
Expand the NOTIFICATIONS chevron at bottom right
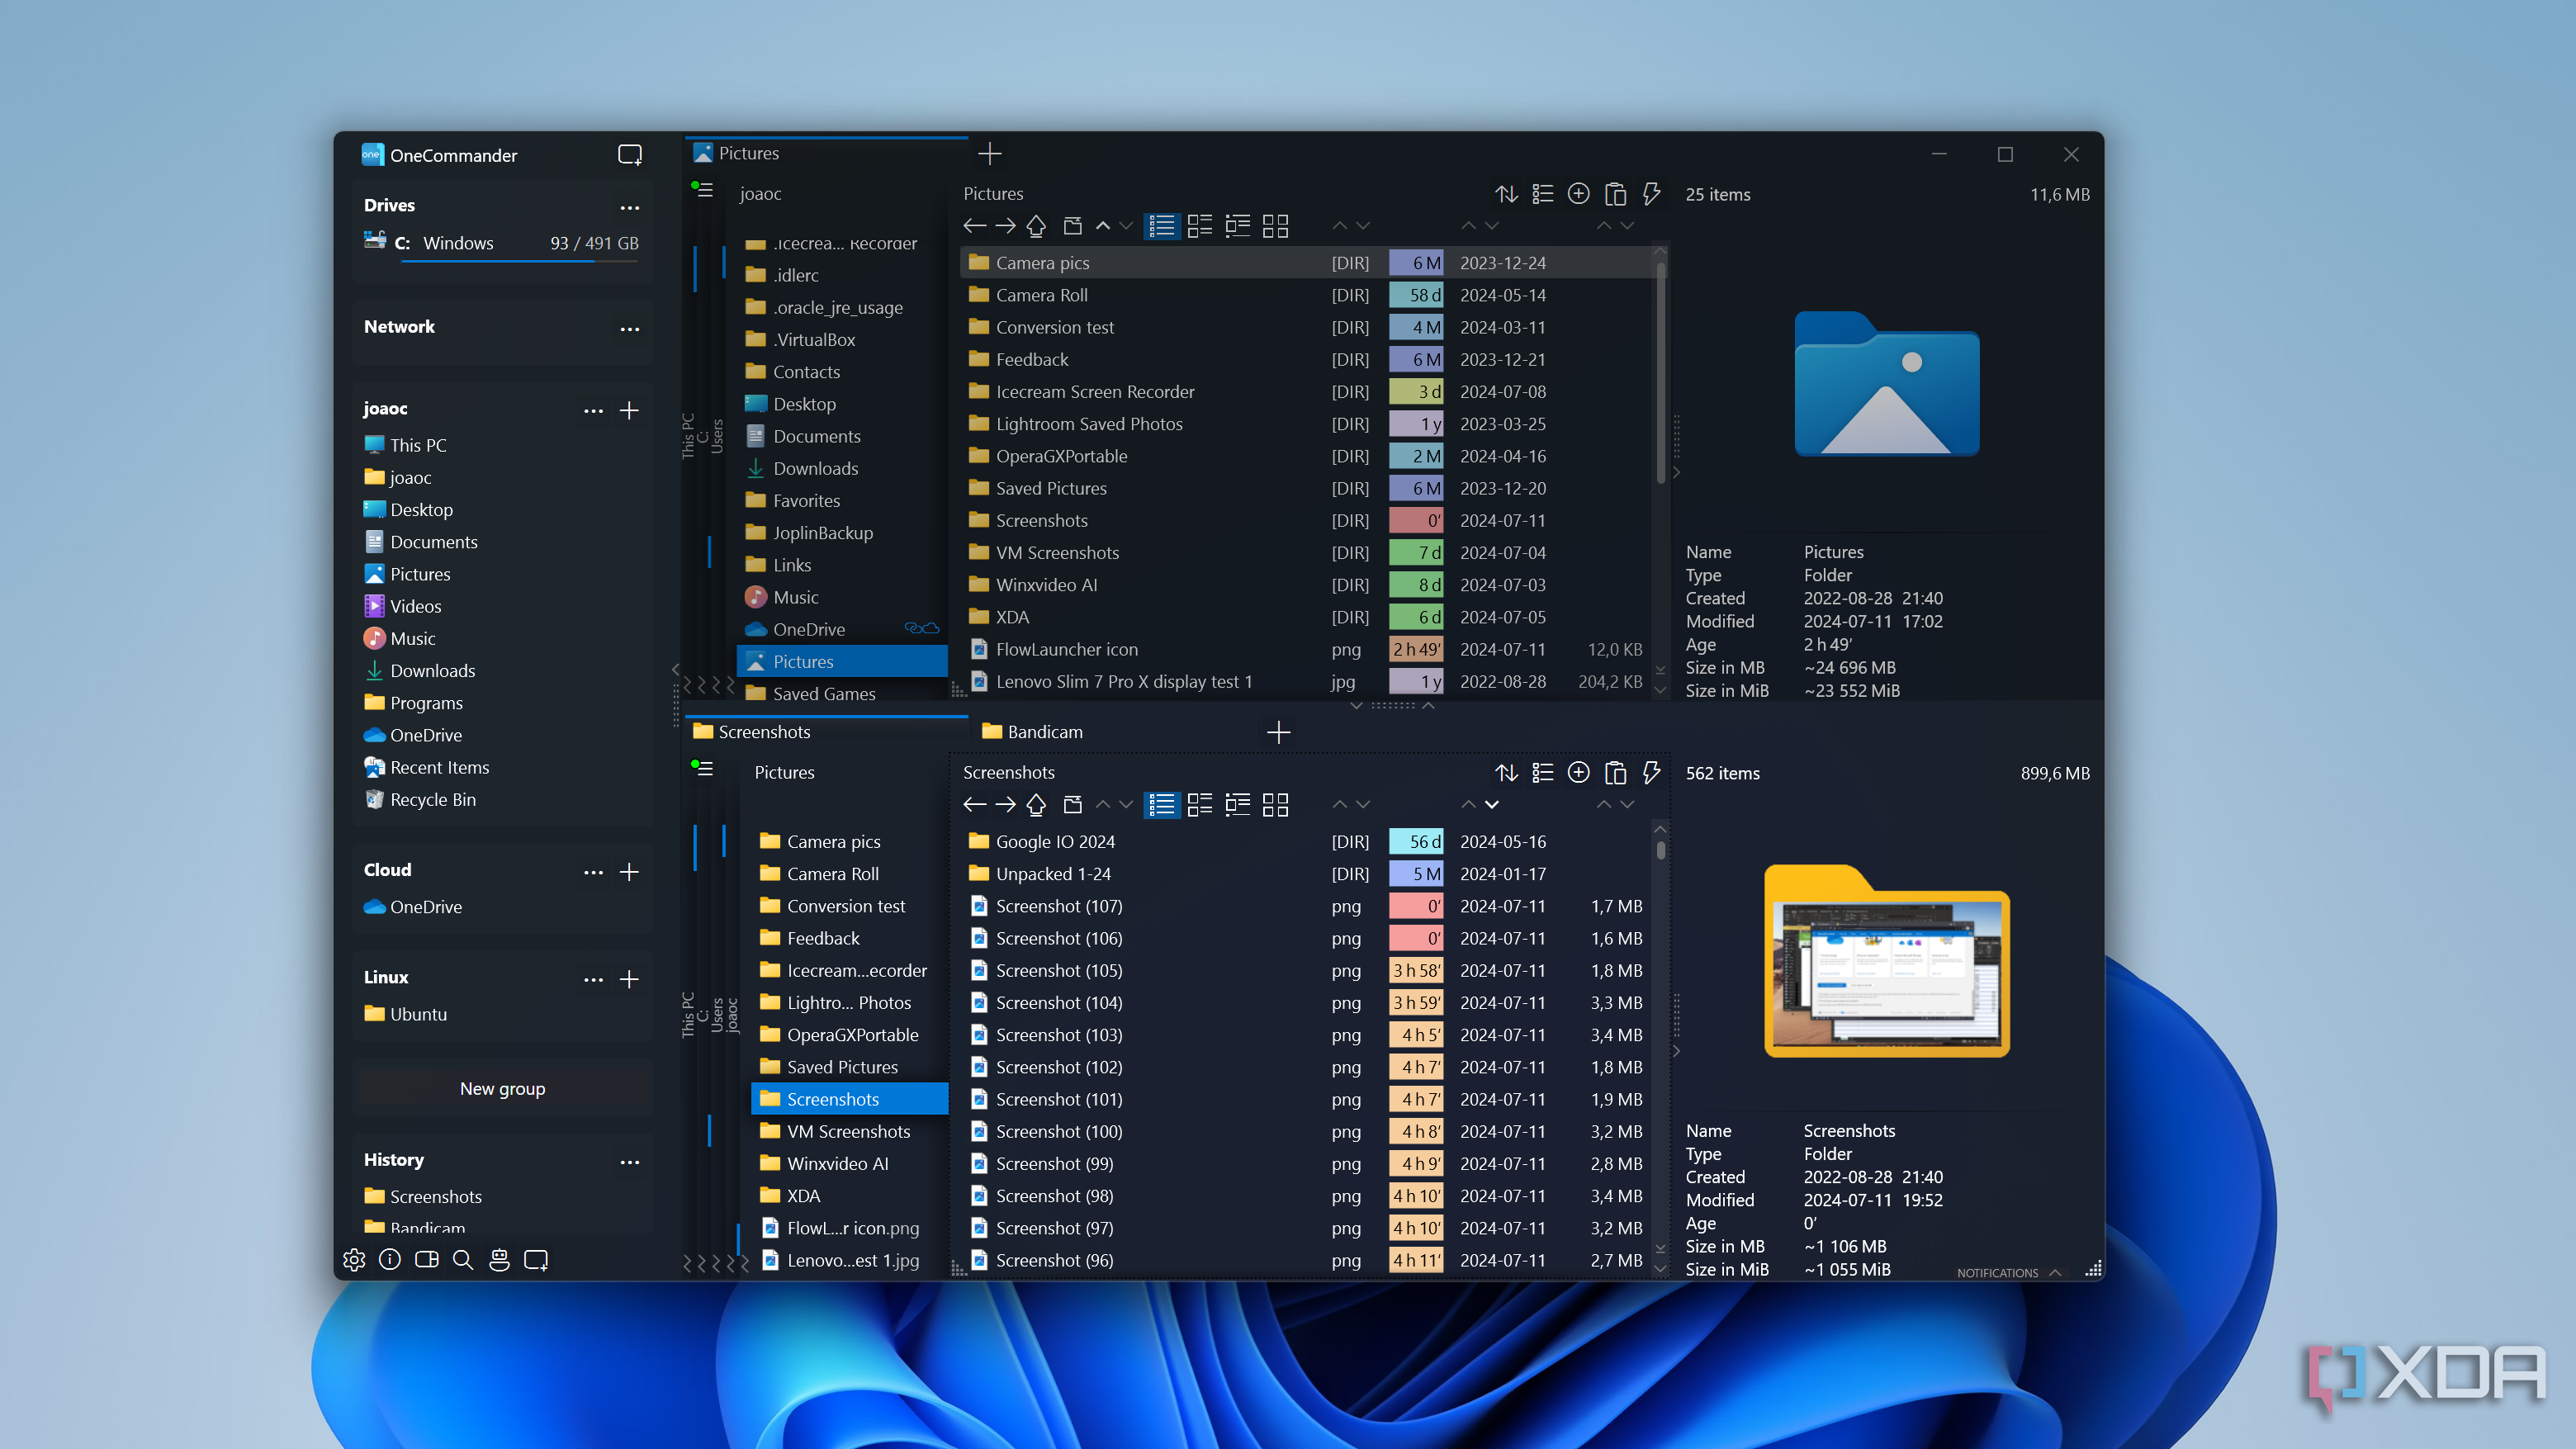[2055, 1273]
